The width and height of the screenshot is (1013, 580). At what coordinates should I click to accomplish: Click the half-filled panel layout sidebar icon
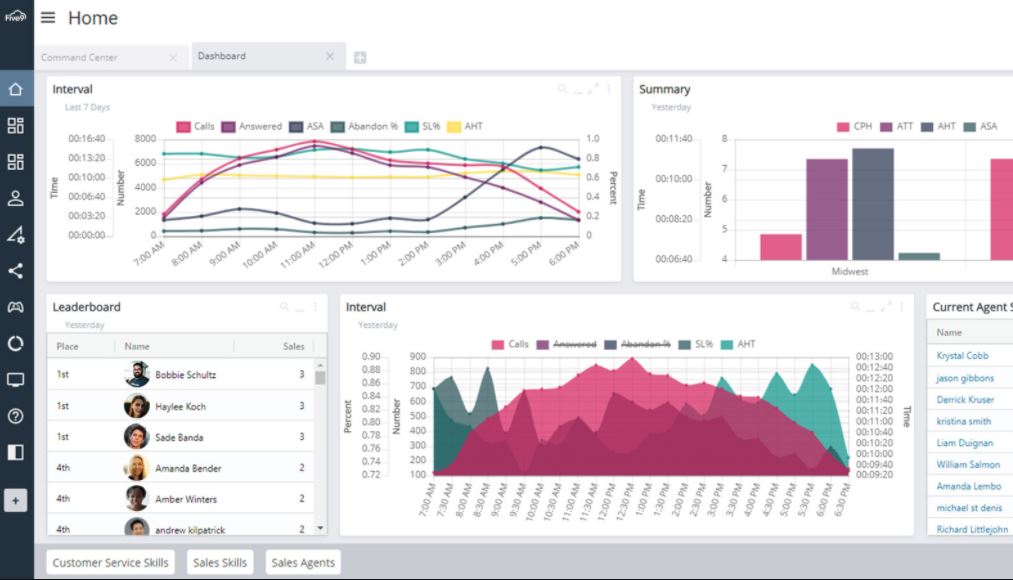(x=16, y=452)
